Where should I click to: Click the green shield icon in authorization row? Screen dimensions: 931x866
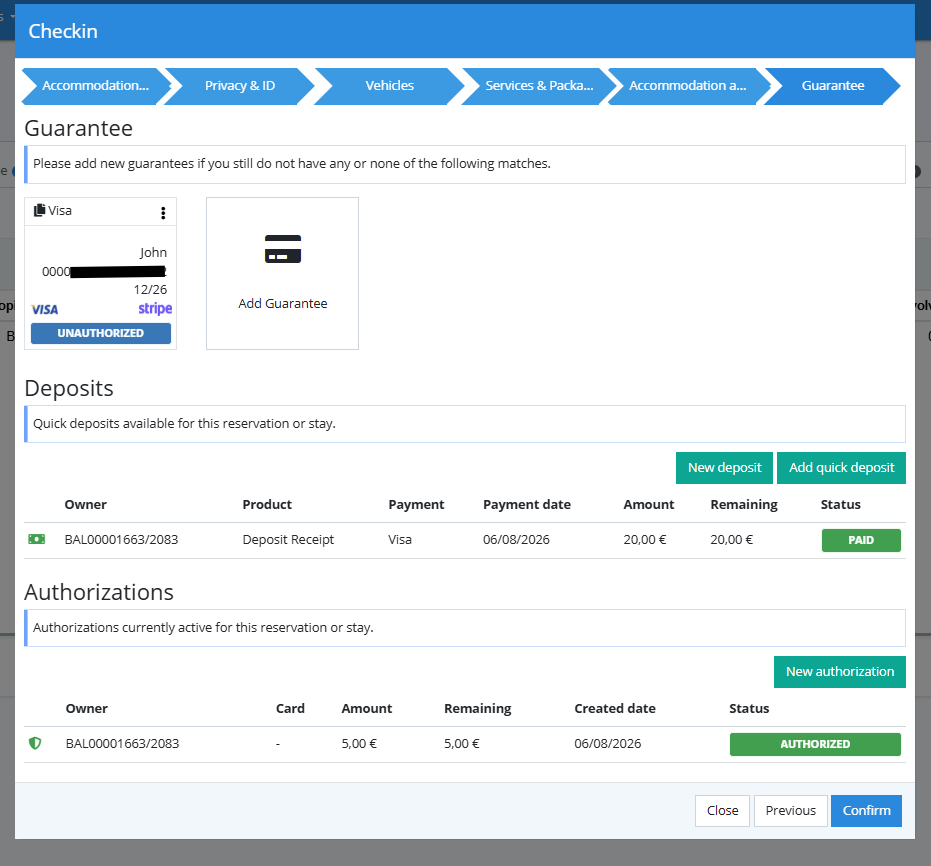(35, 743)
